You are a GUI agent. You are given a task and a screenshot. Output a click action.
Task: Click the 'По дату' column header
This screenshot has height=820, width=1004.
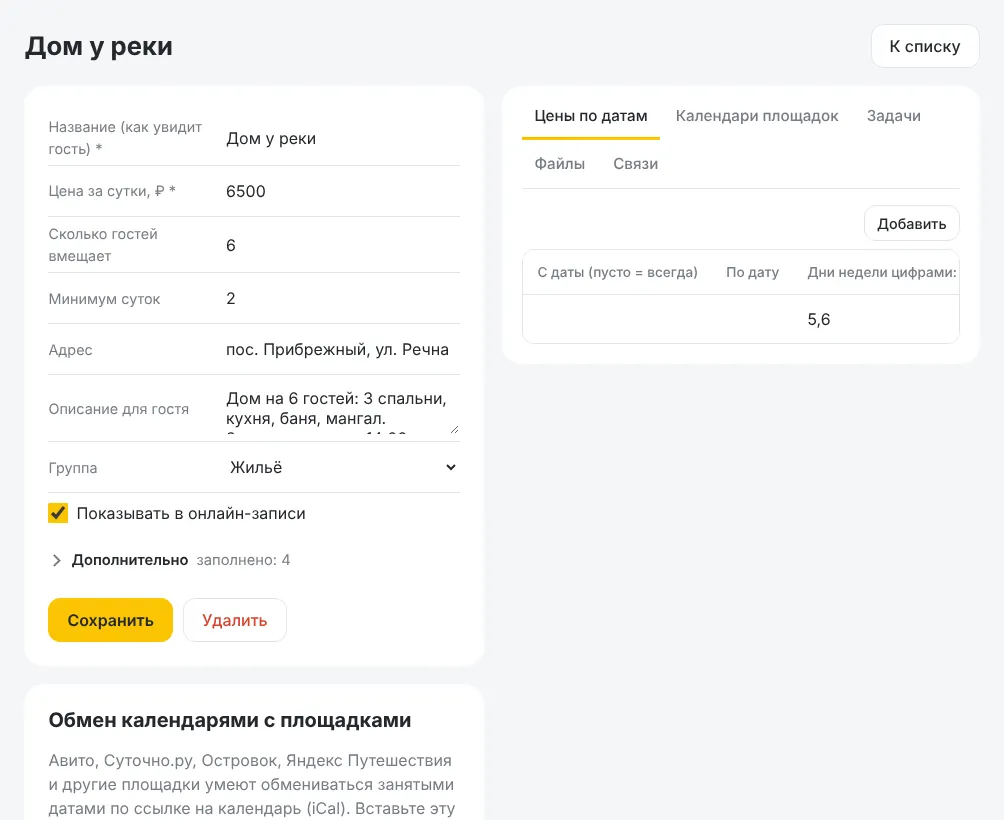(x=752, y=272)
